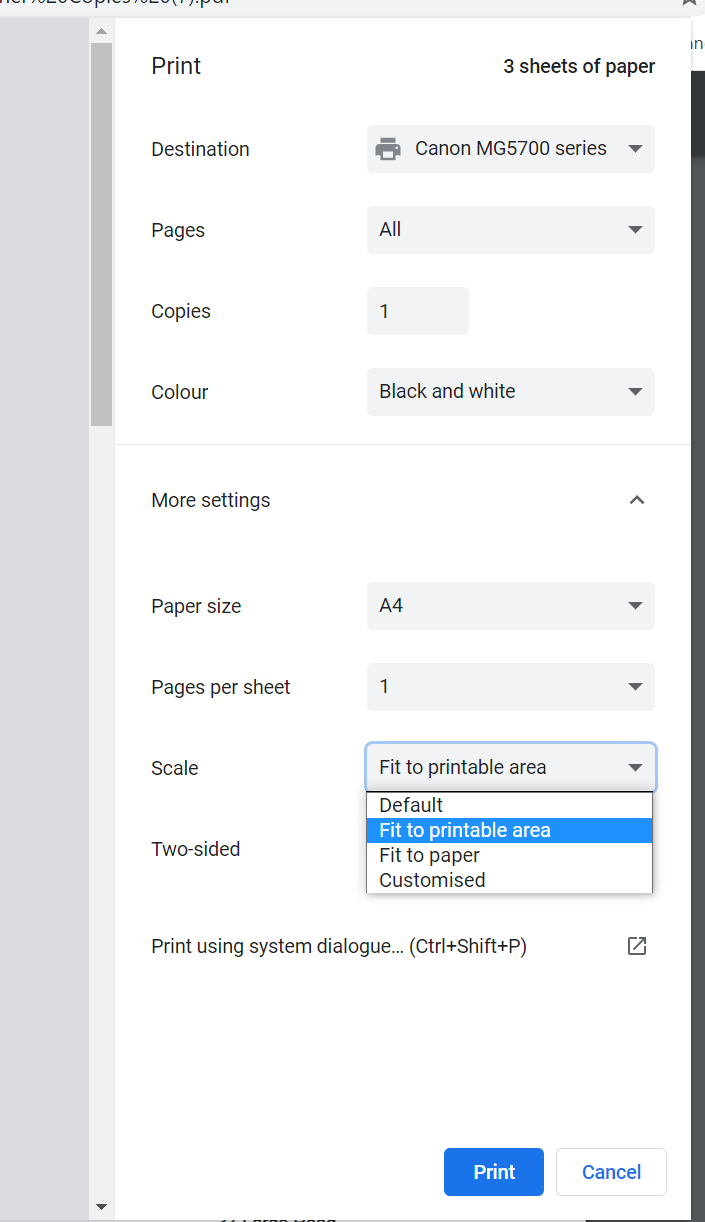Viewport: 705px width, 1222px height.
Task: Click the scroll-up arrow of the preview scrollbar
Action: (101, 31)
